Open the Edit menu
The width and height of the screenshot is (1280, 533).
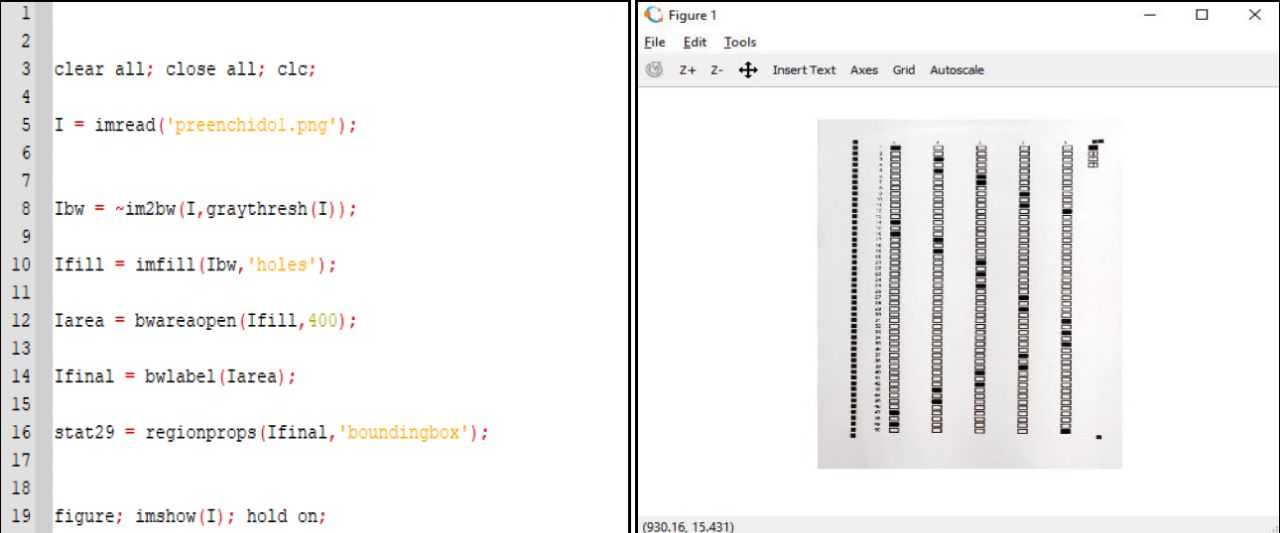pos(694,42)
